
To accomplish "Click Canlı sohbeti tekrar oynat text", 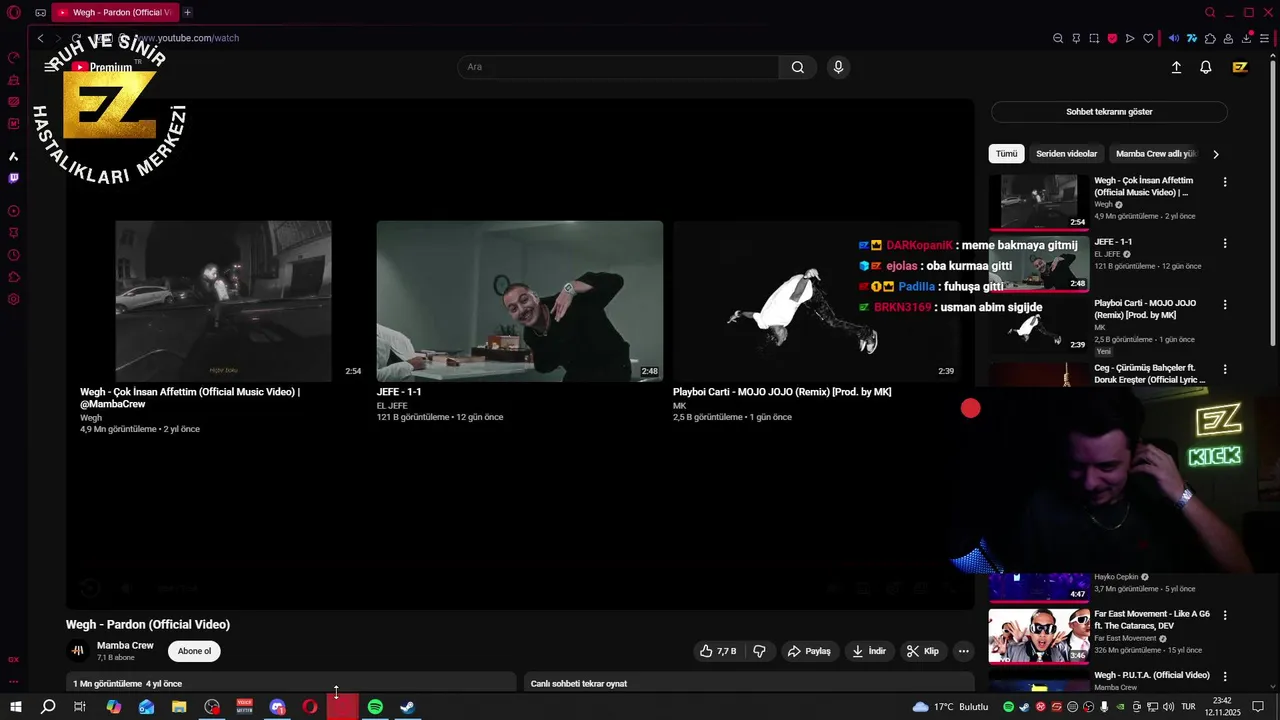I will 579,684.
